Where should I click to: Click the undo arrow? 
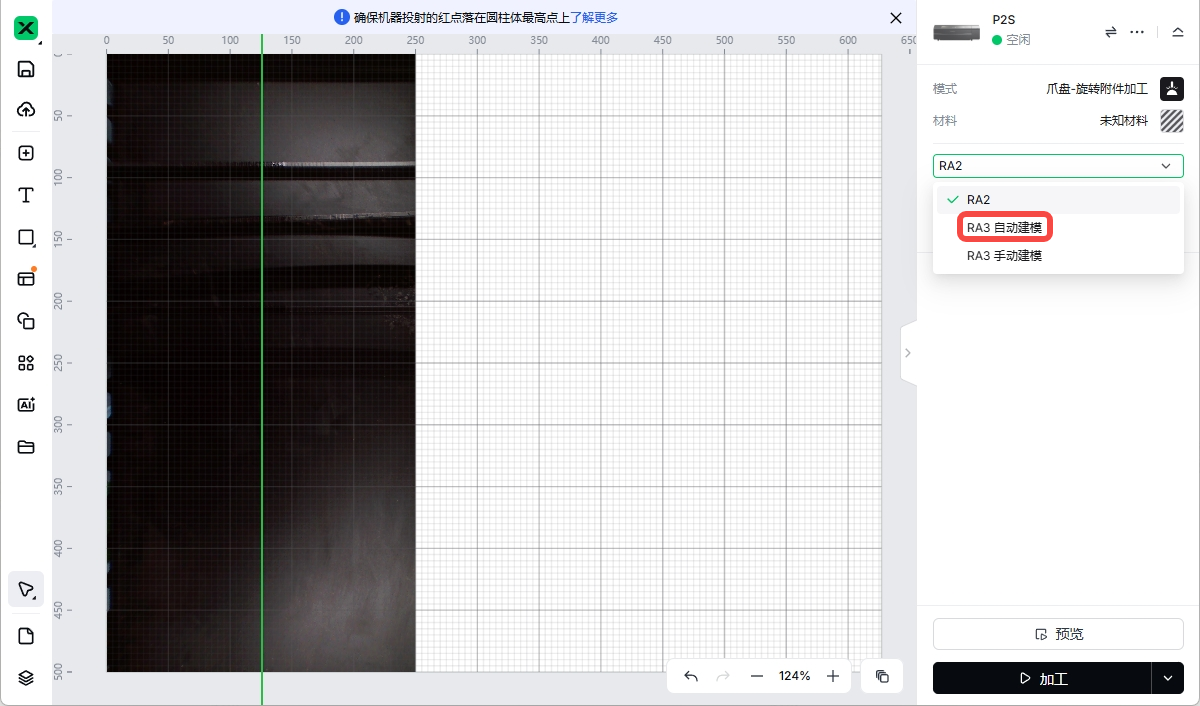pyautogui.click(x=691, y=676)
